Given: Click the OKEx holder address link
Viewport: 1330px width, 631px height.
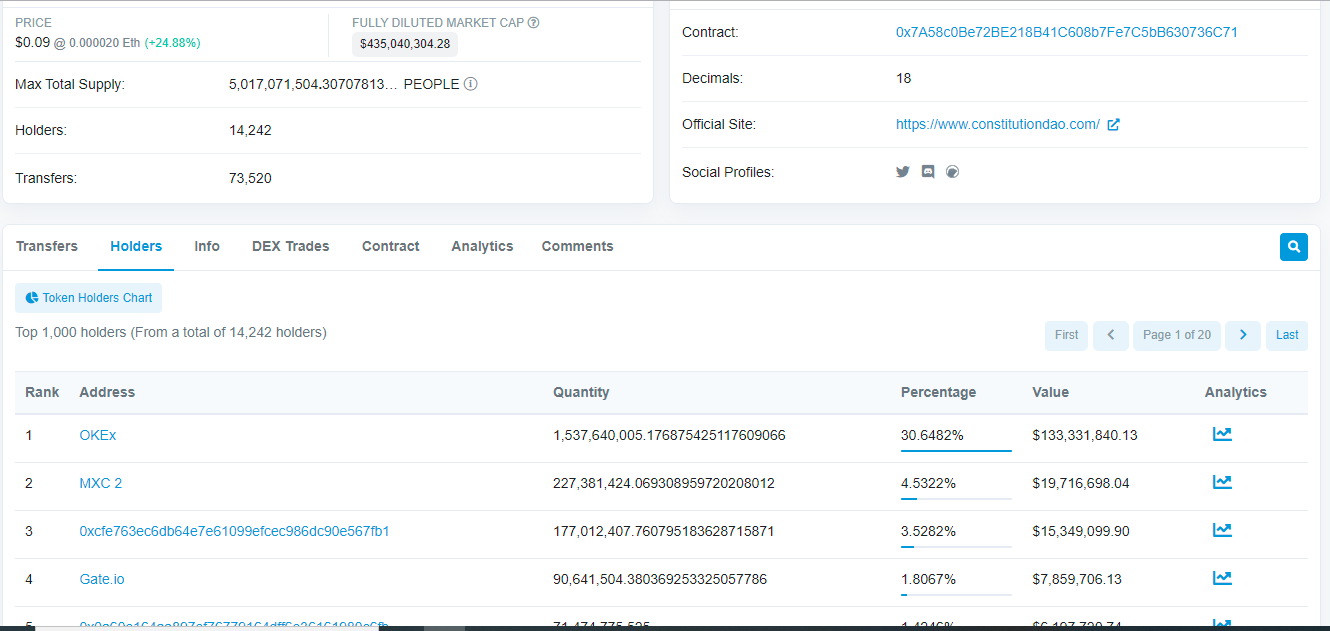Looking at the screenshot, I should 98,435.
